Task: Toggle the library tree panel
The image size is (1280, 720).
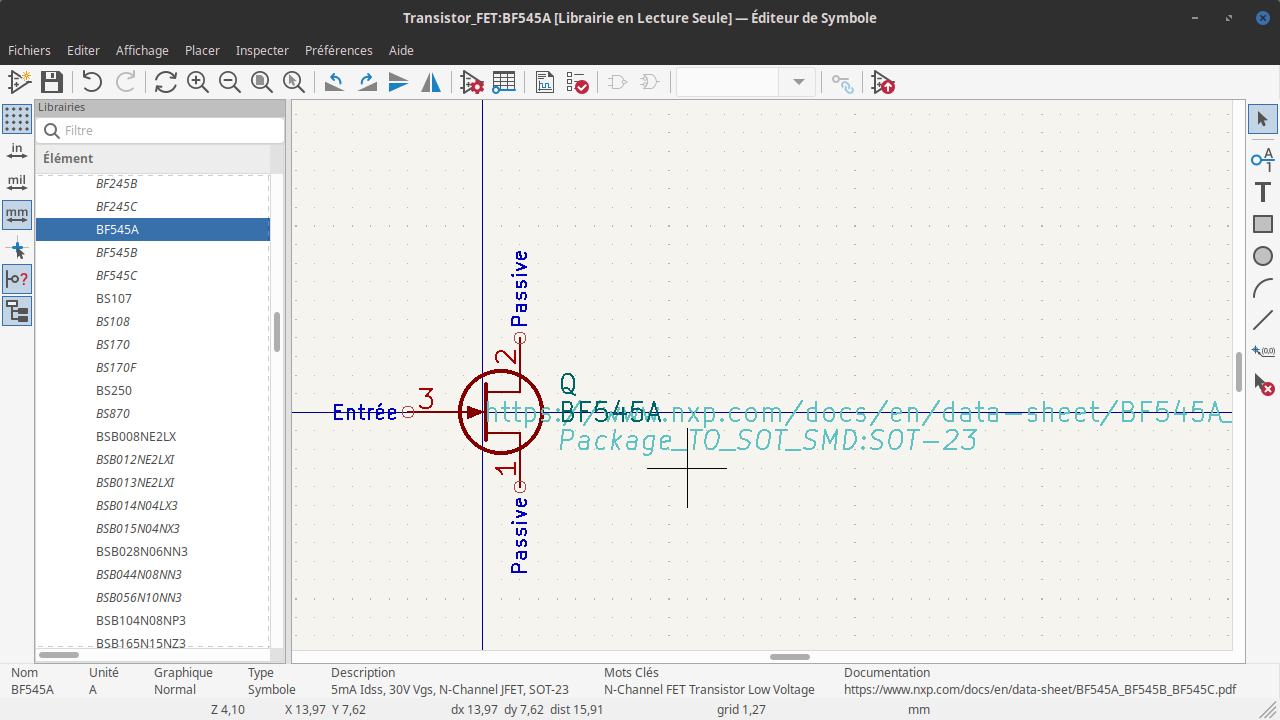Action: 17,311
